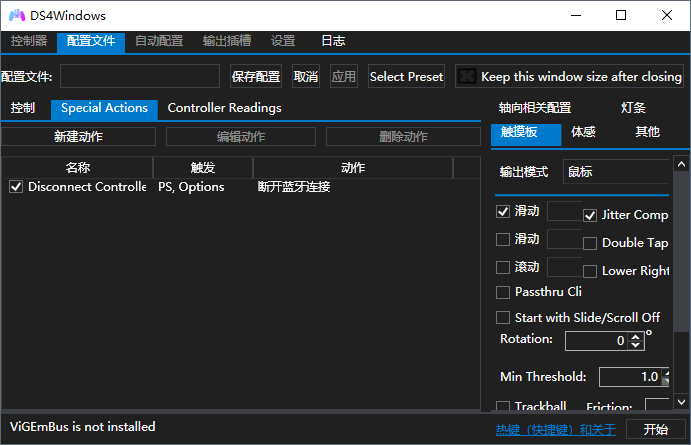Enable the unchecked 滑动 checkbox
The width and height of the screenshot is (691, 445).
503,239
